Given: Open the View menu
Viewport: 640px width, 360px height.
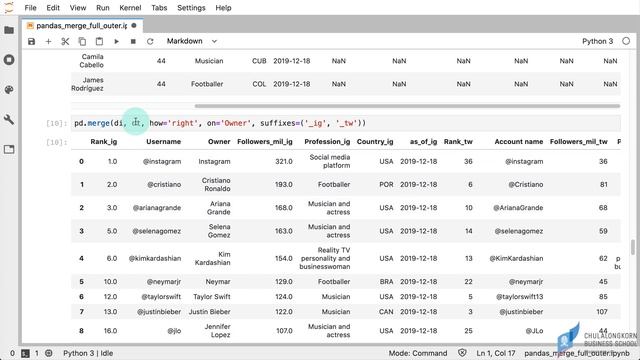Looking at the screenshot, I should pos(78,8).
